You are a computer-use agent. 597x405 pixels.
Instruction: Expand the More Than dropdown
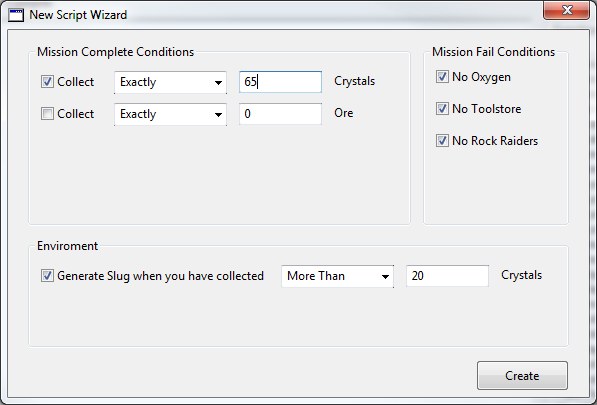coord(337,276)
